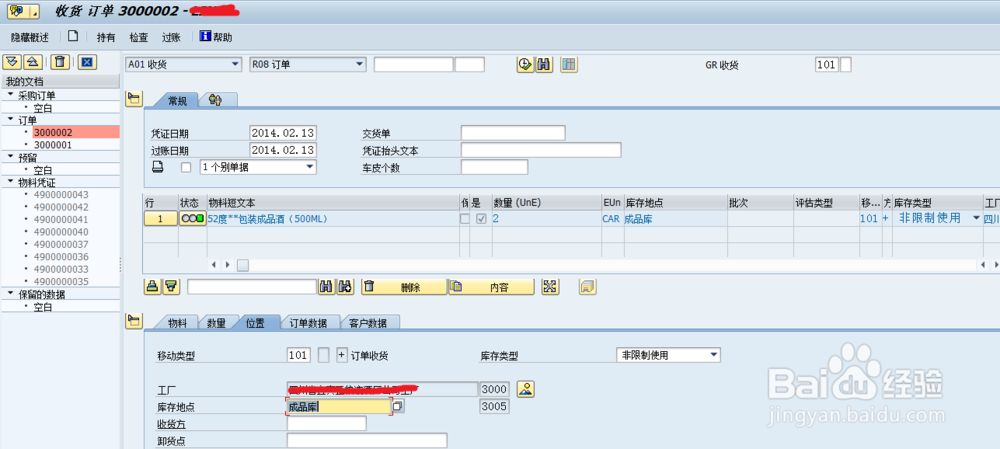The image size is (1000, 449).
Task: Click the 卸货点 unloading point field
Action: 367,441
